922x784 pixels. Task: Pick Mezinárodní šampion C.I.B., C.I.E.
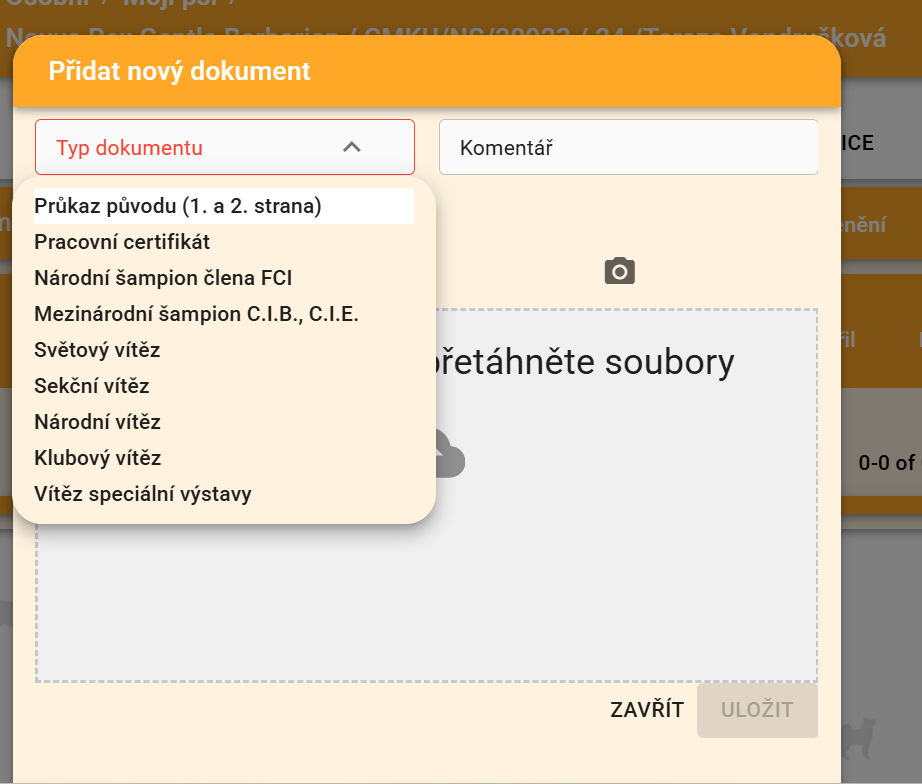point(196,314)
